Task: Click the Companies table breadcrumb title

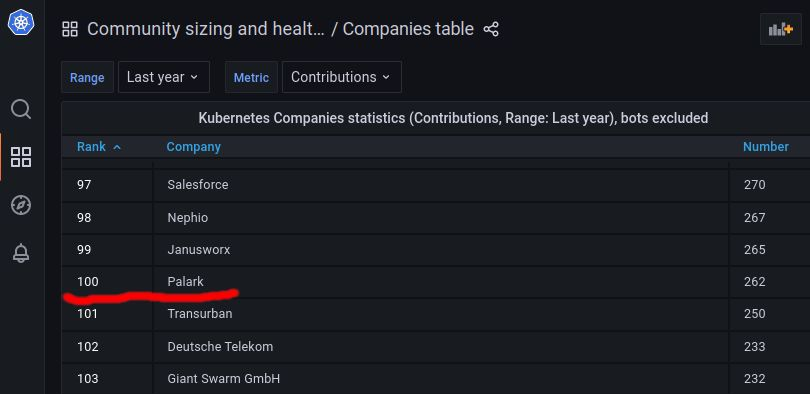Action: (408, 29)
